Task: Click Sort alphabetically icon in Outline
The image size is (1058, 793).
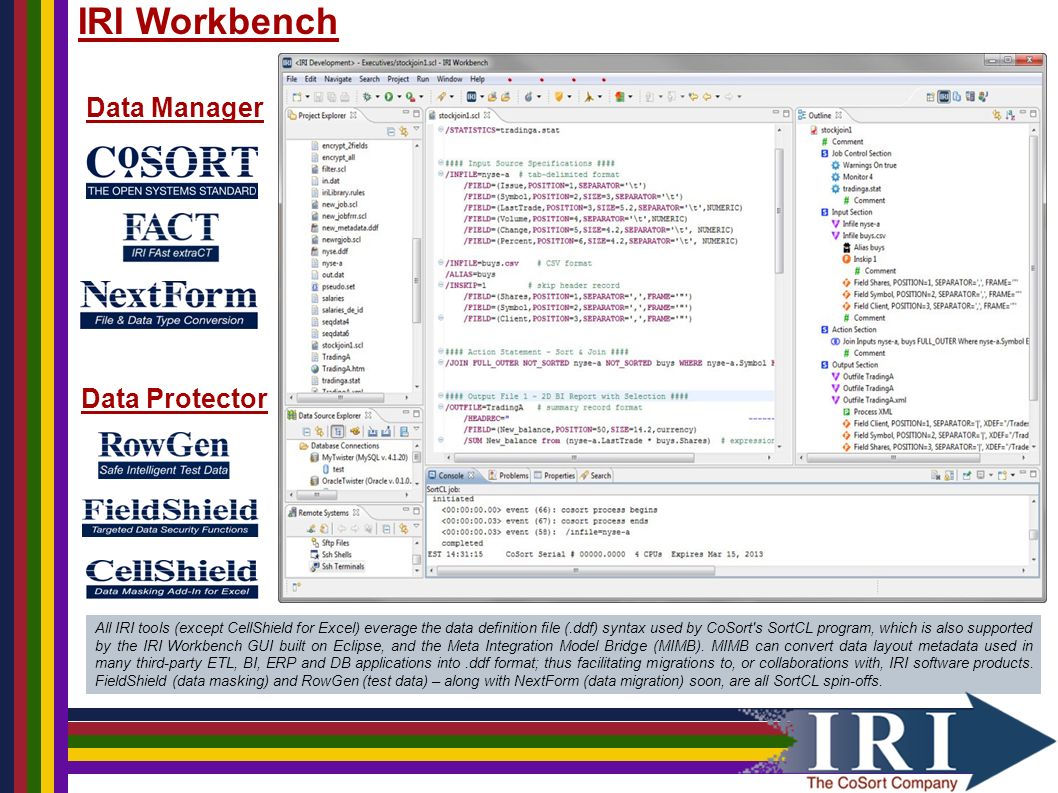Action: pyautogui.click(x=1010, y=115)
